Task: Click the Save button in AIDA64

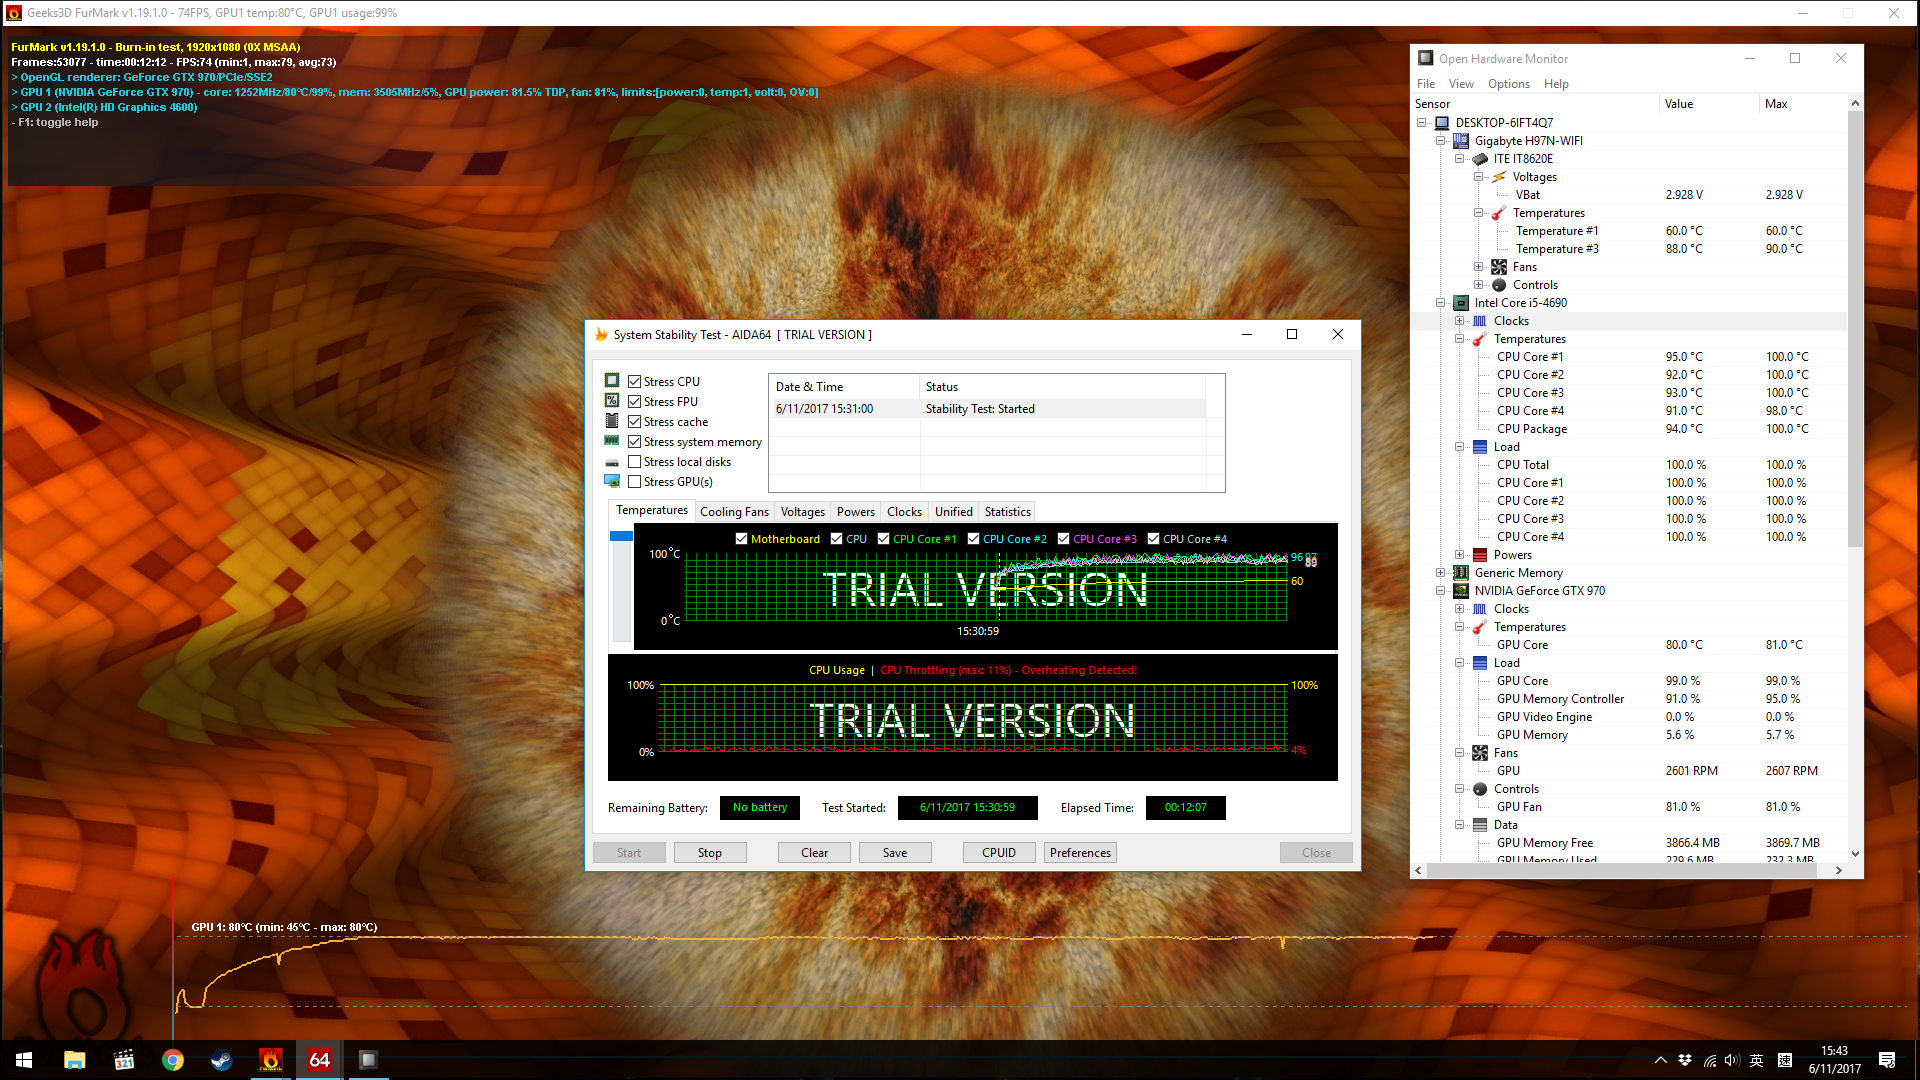Action: (x=894, y=851)
